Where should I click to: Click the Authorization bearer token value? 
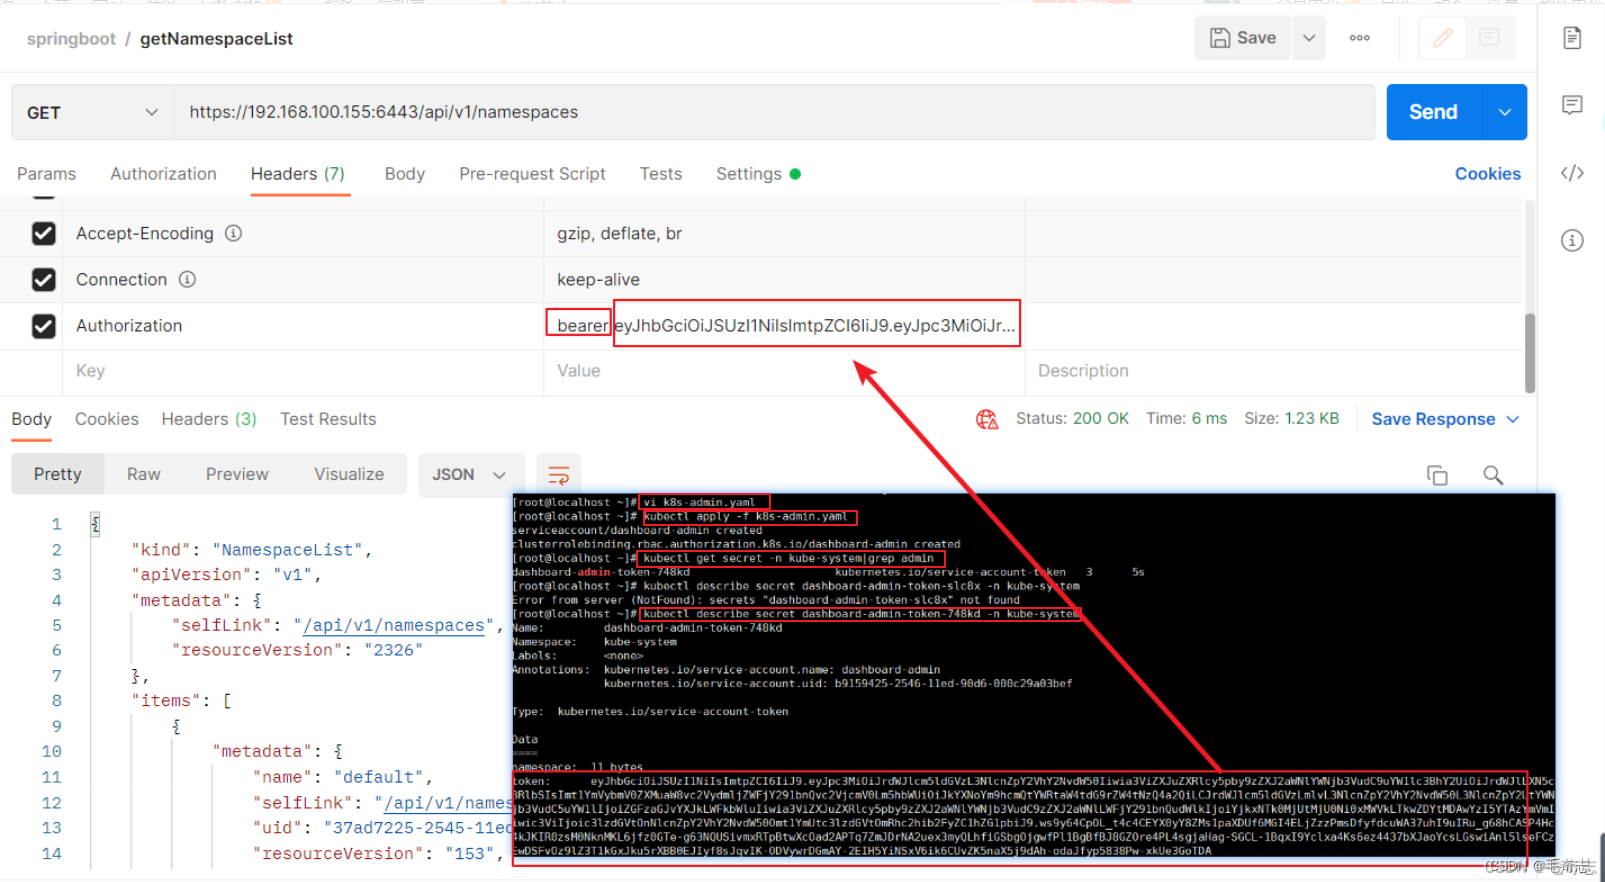(x=785, y=326)
